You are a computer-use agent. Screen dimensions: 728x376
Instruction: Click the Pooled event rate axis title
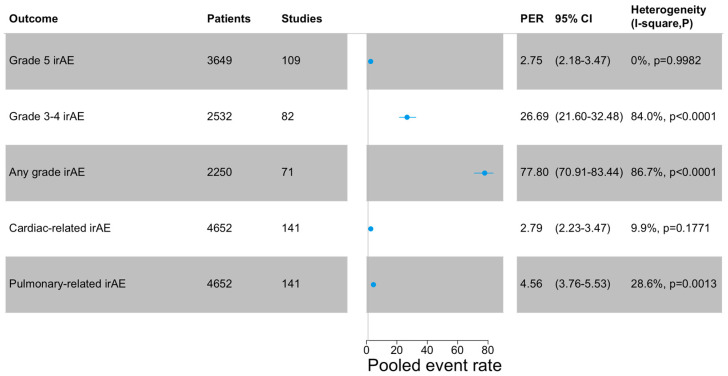click(x=435, y=365)
